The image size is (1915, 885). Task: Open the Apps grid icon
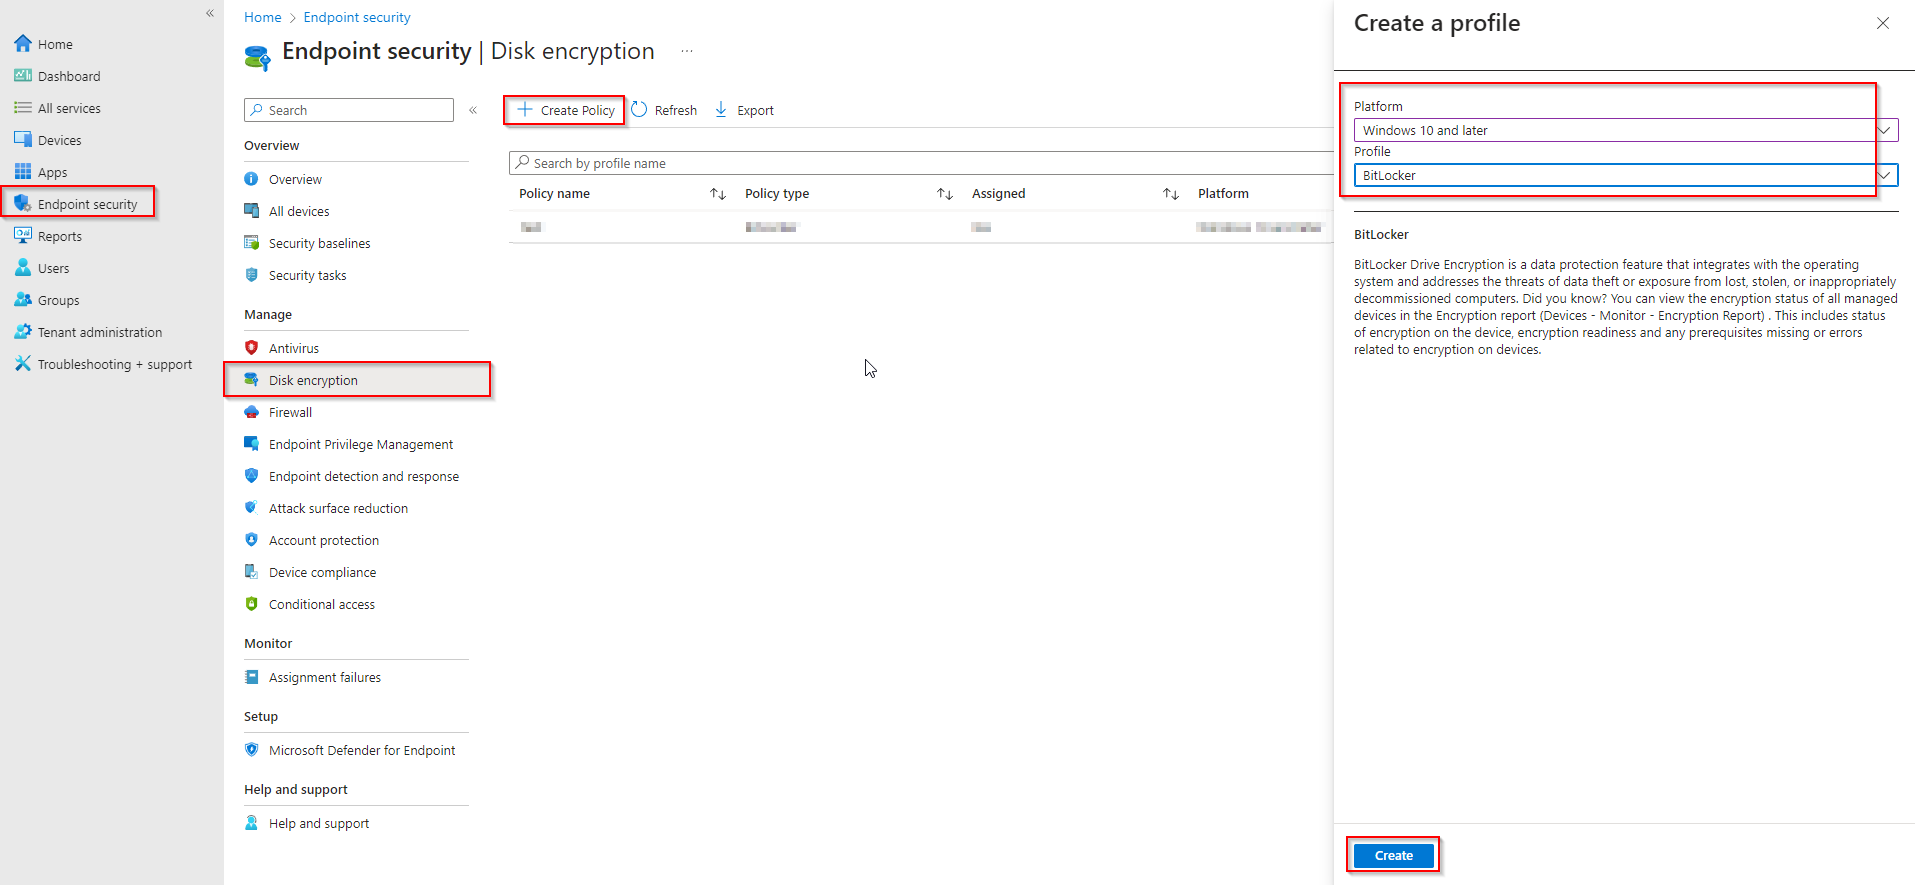[x=23, y=172]
